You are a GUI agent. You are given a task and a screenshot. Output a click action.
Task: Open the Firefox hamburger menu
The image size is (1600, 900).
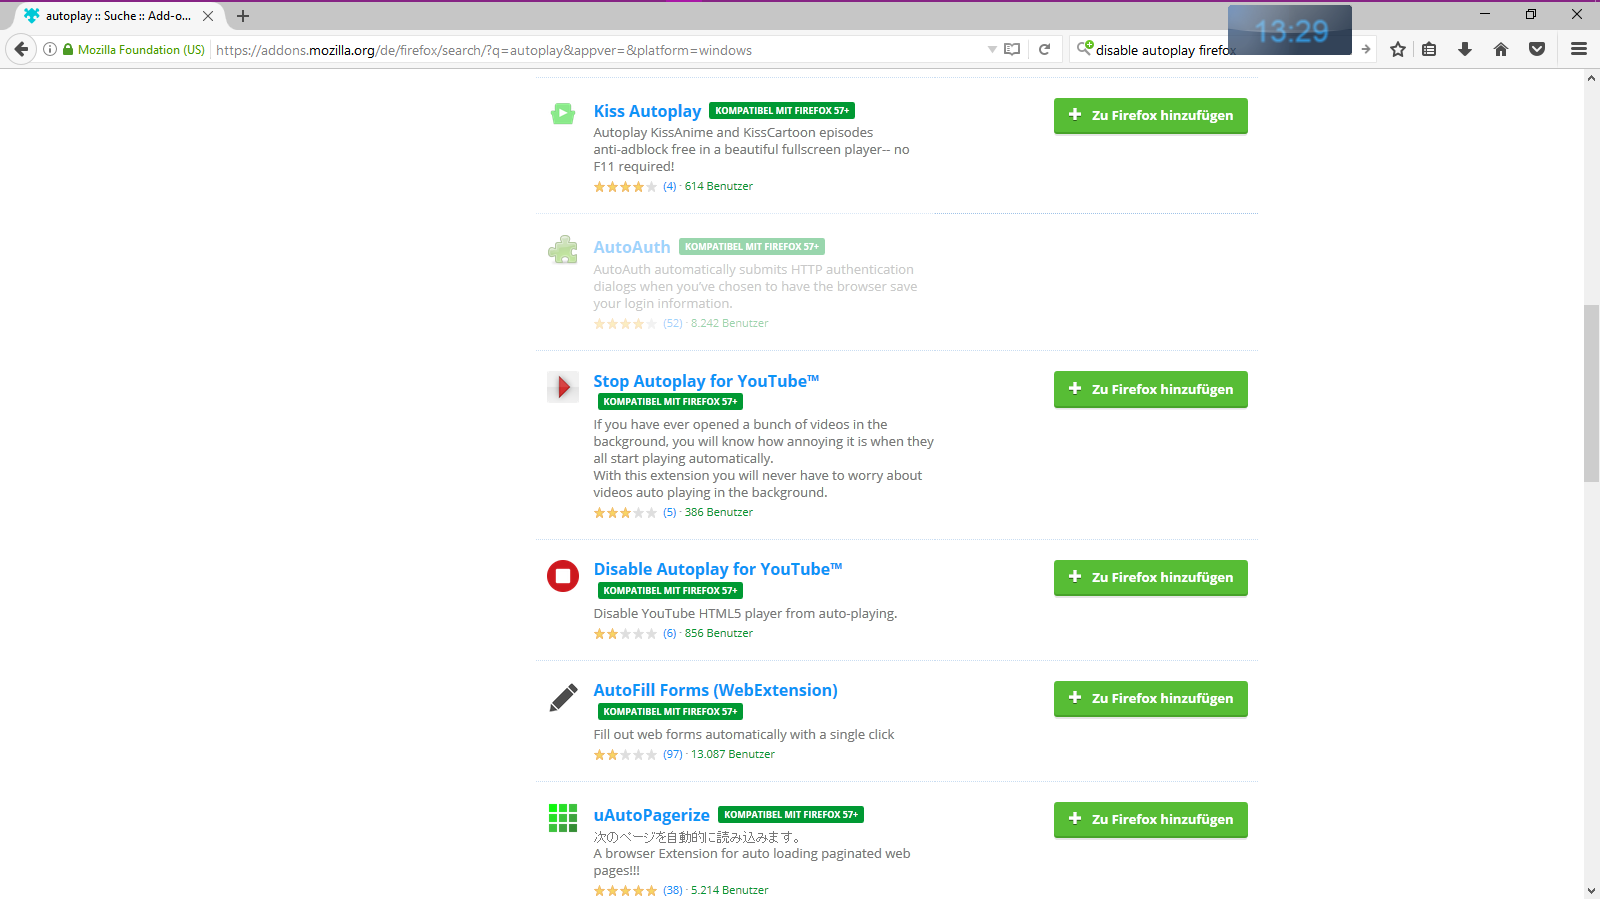point(1579,49)
